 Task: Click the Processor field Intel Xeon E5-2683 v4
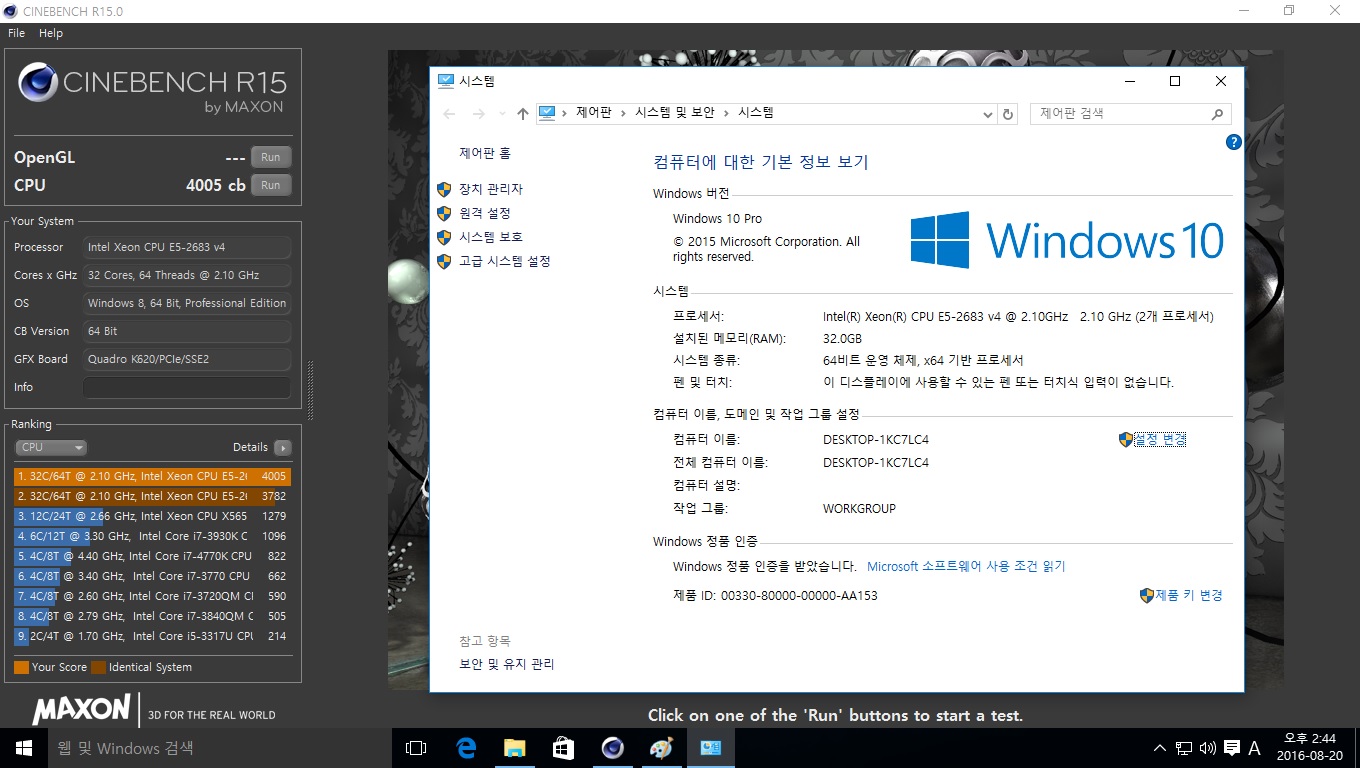coord(187,247)
